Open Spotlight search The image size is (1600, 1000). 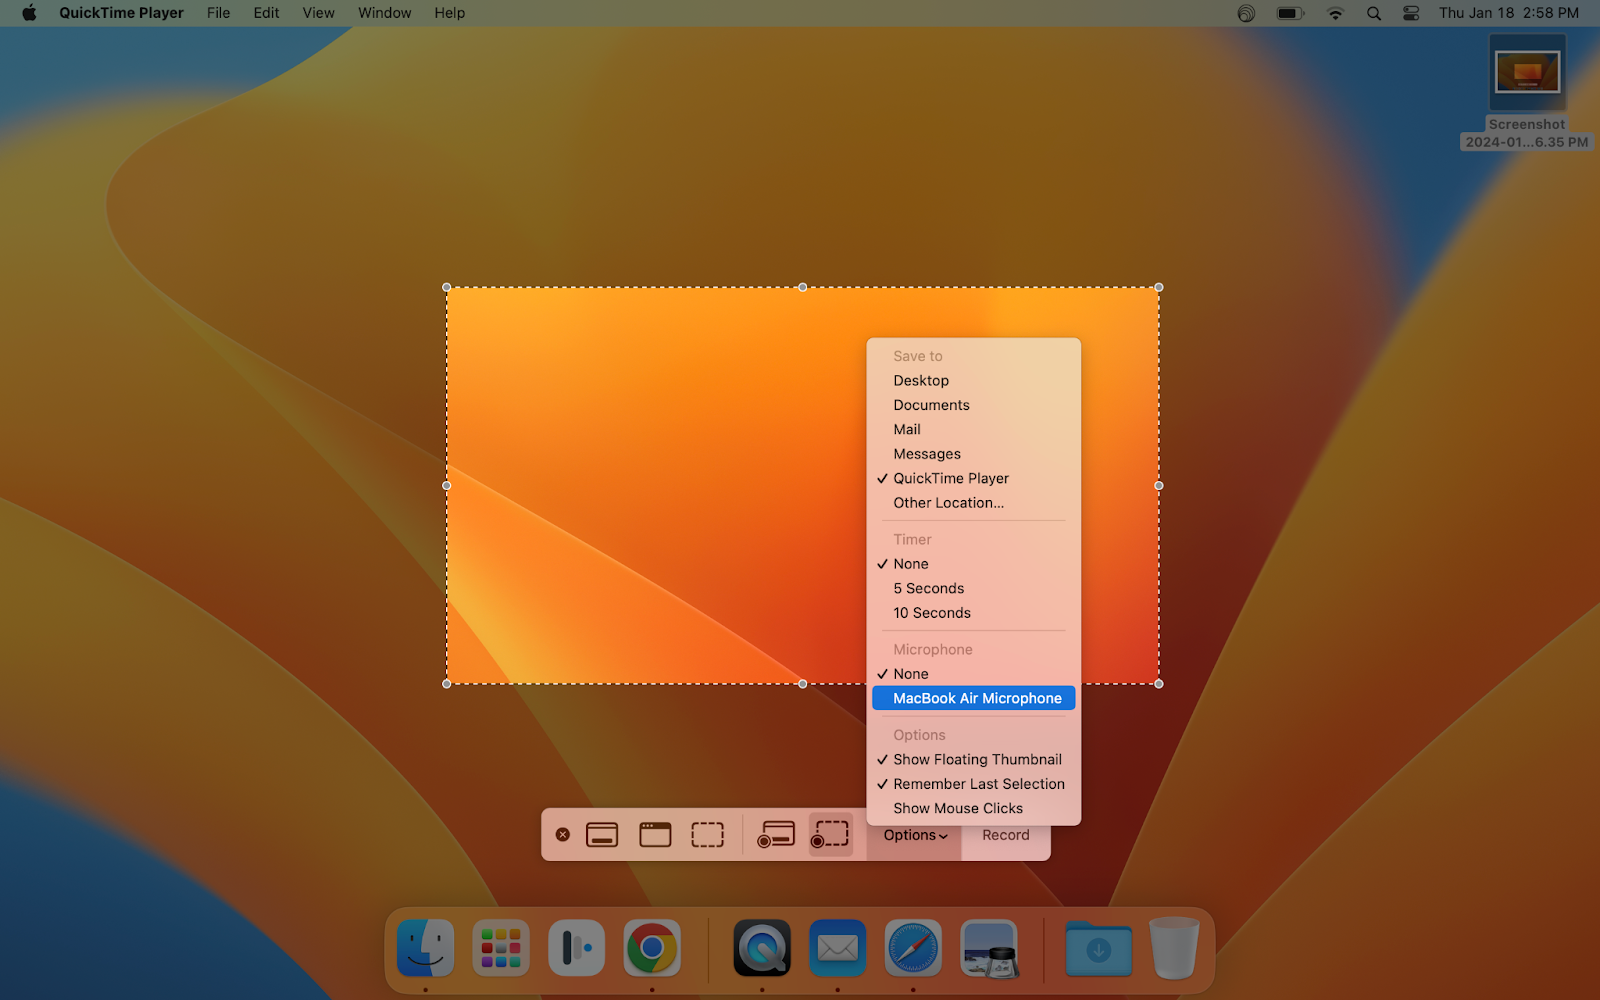coord(1374,13)
